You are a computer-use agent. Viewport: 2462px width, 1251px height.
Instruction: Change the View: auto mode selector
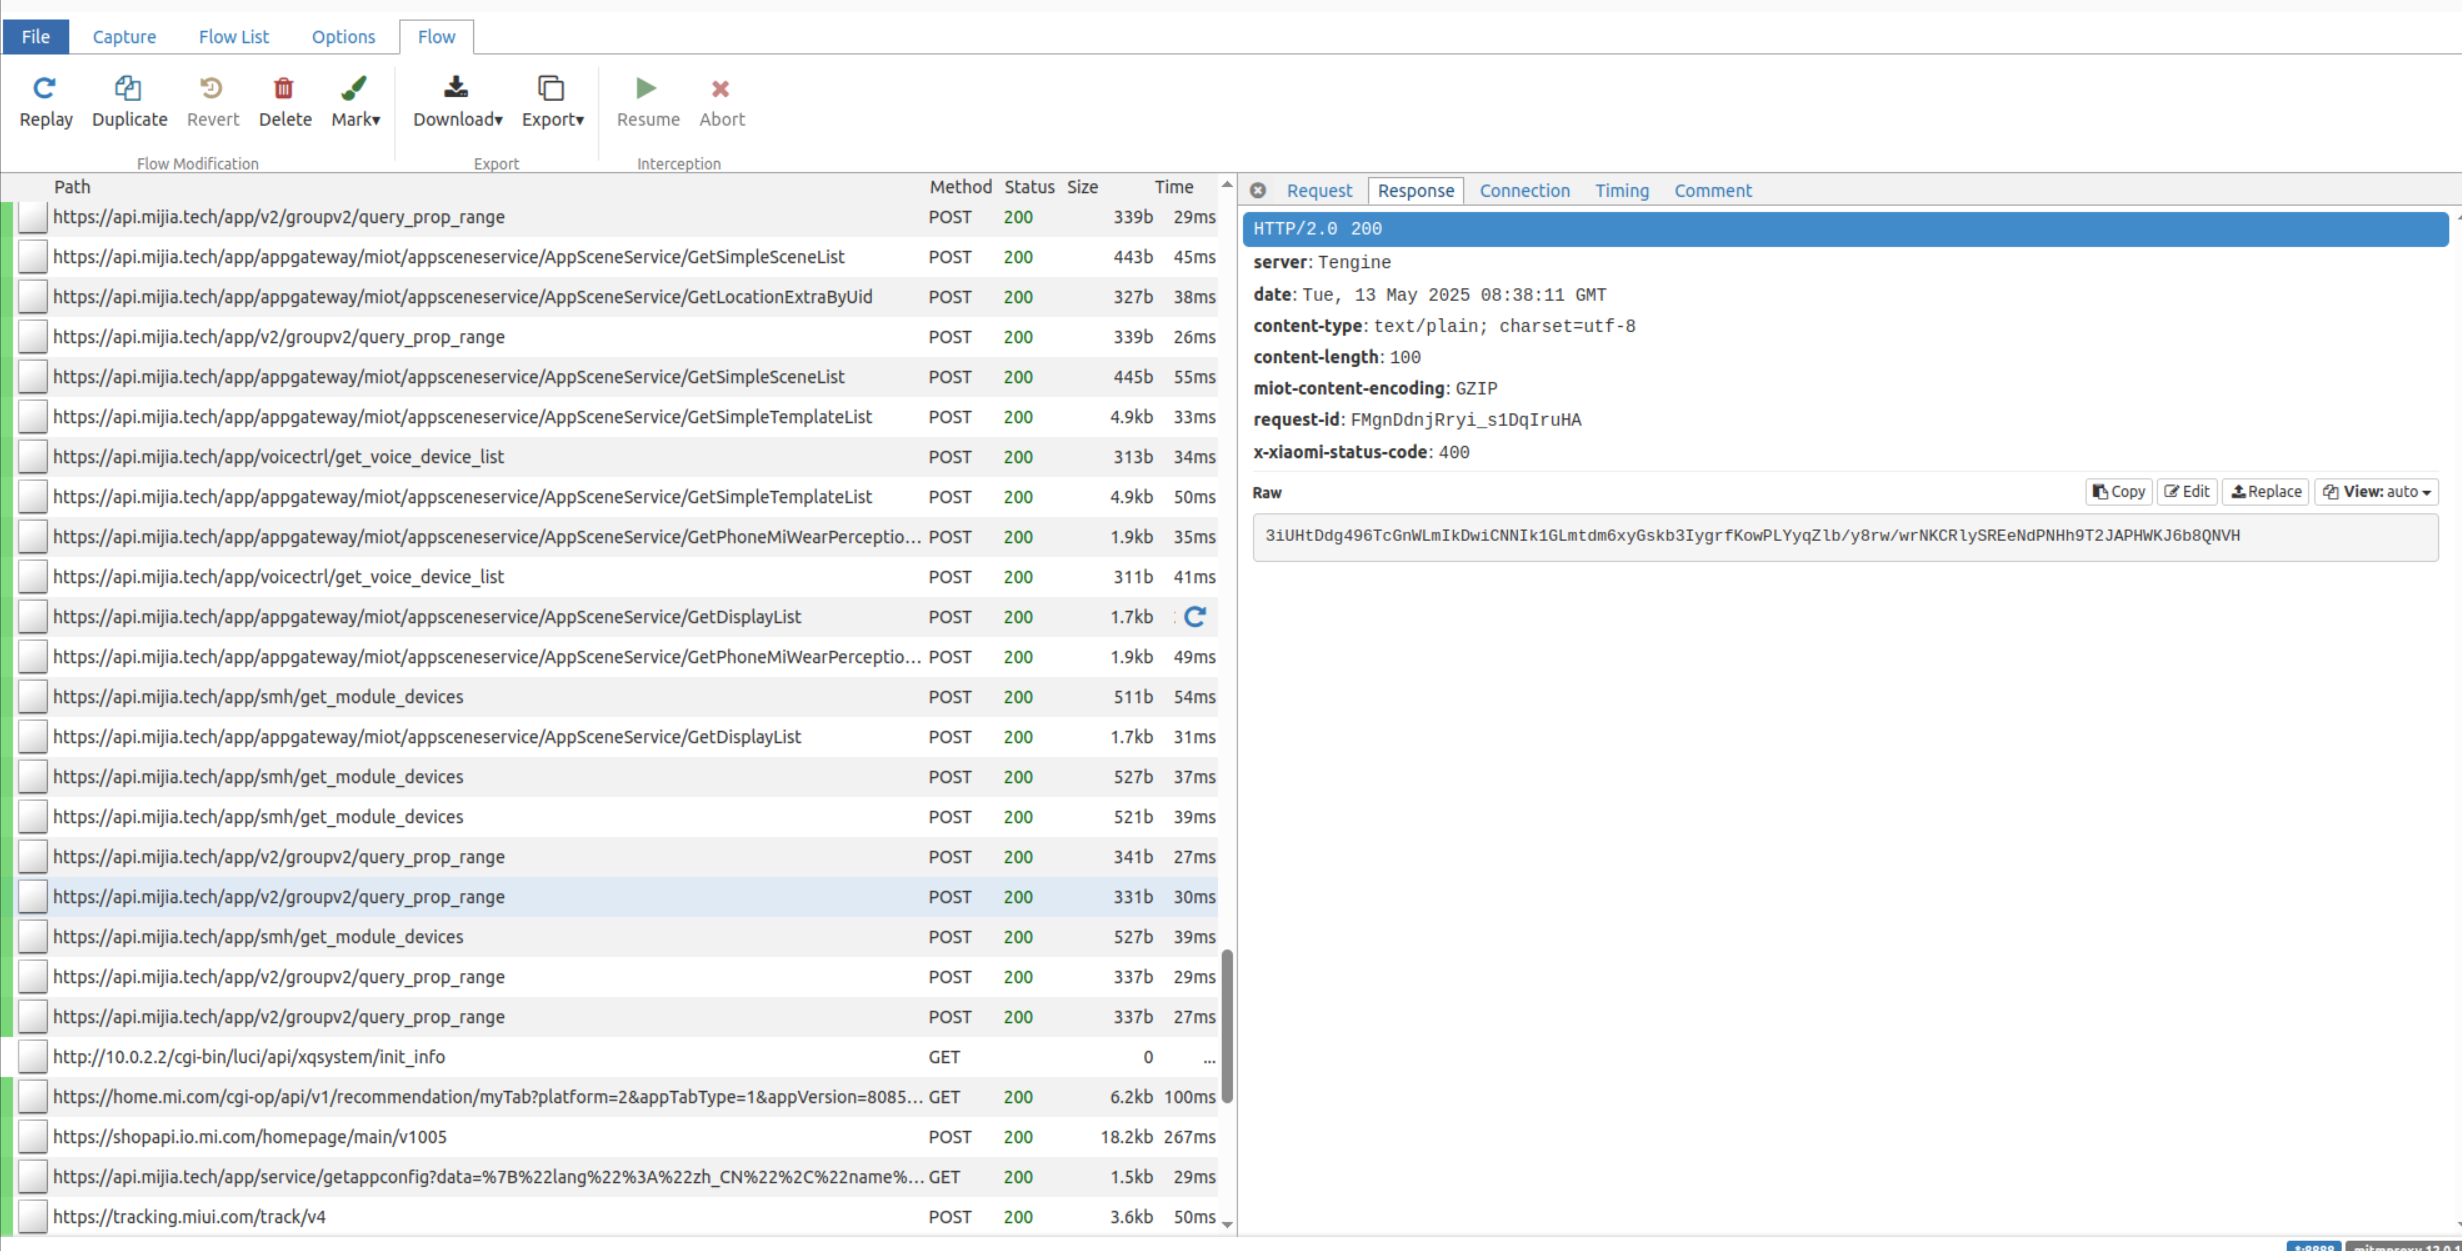coord(2376,492)
